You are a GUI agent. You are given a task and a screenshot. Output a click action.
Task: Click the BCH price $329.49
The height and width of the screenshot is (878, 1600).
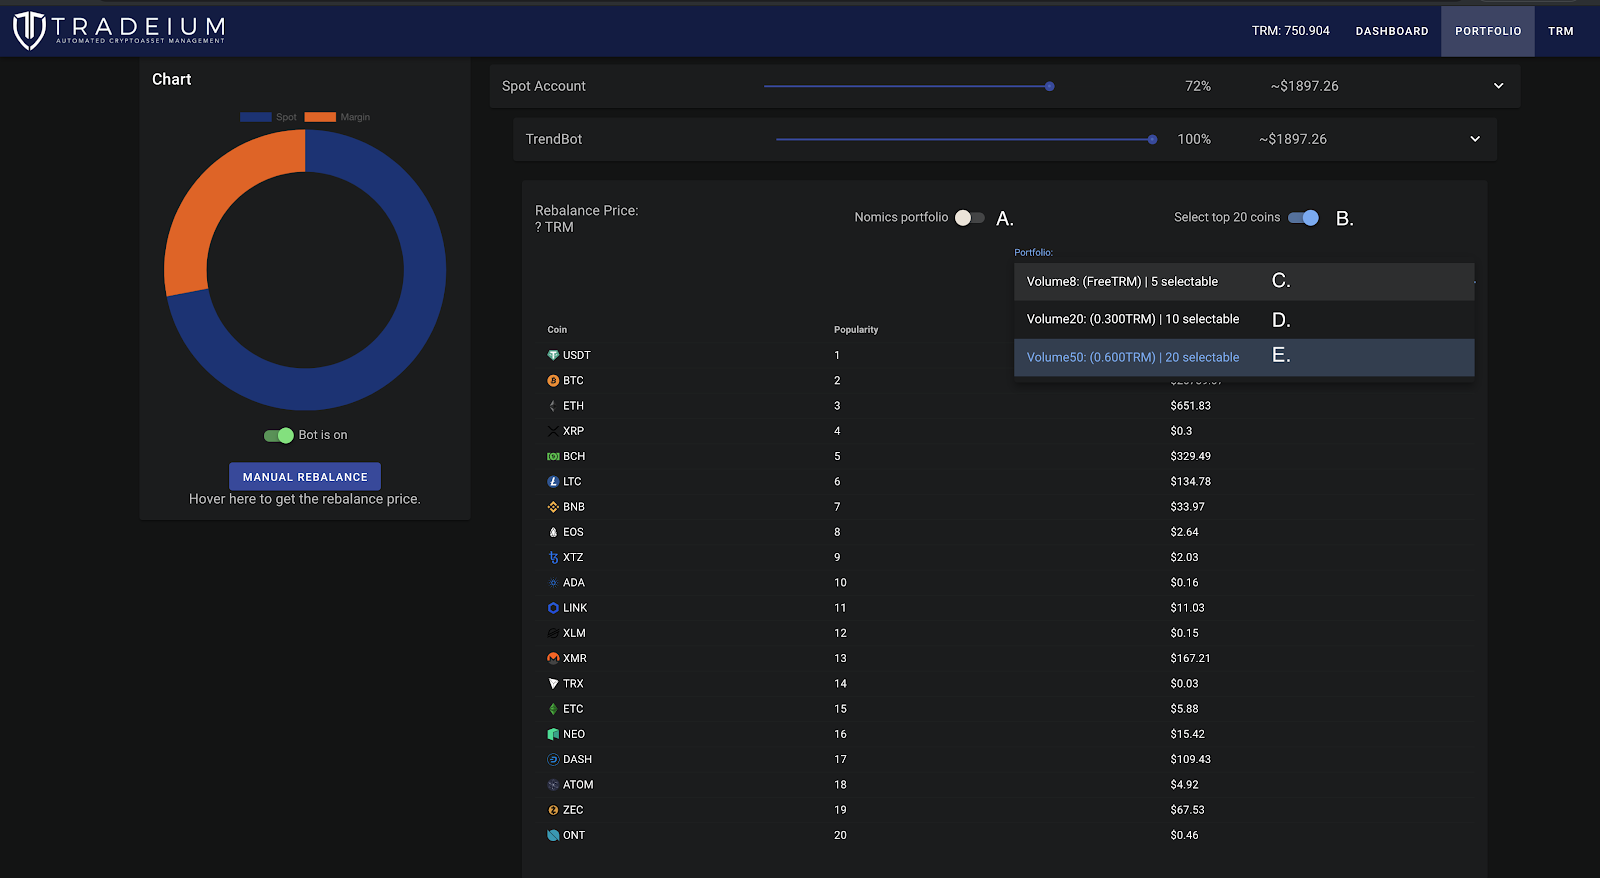1191,456
